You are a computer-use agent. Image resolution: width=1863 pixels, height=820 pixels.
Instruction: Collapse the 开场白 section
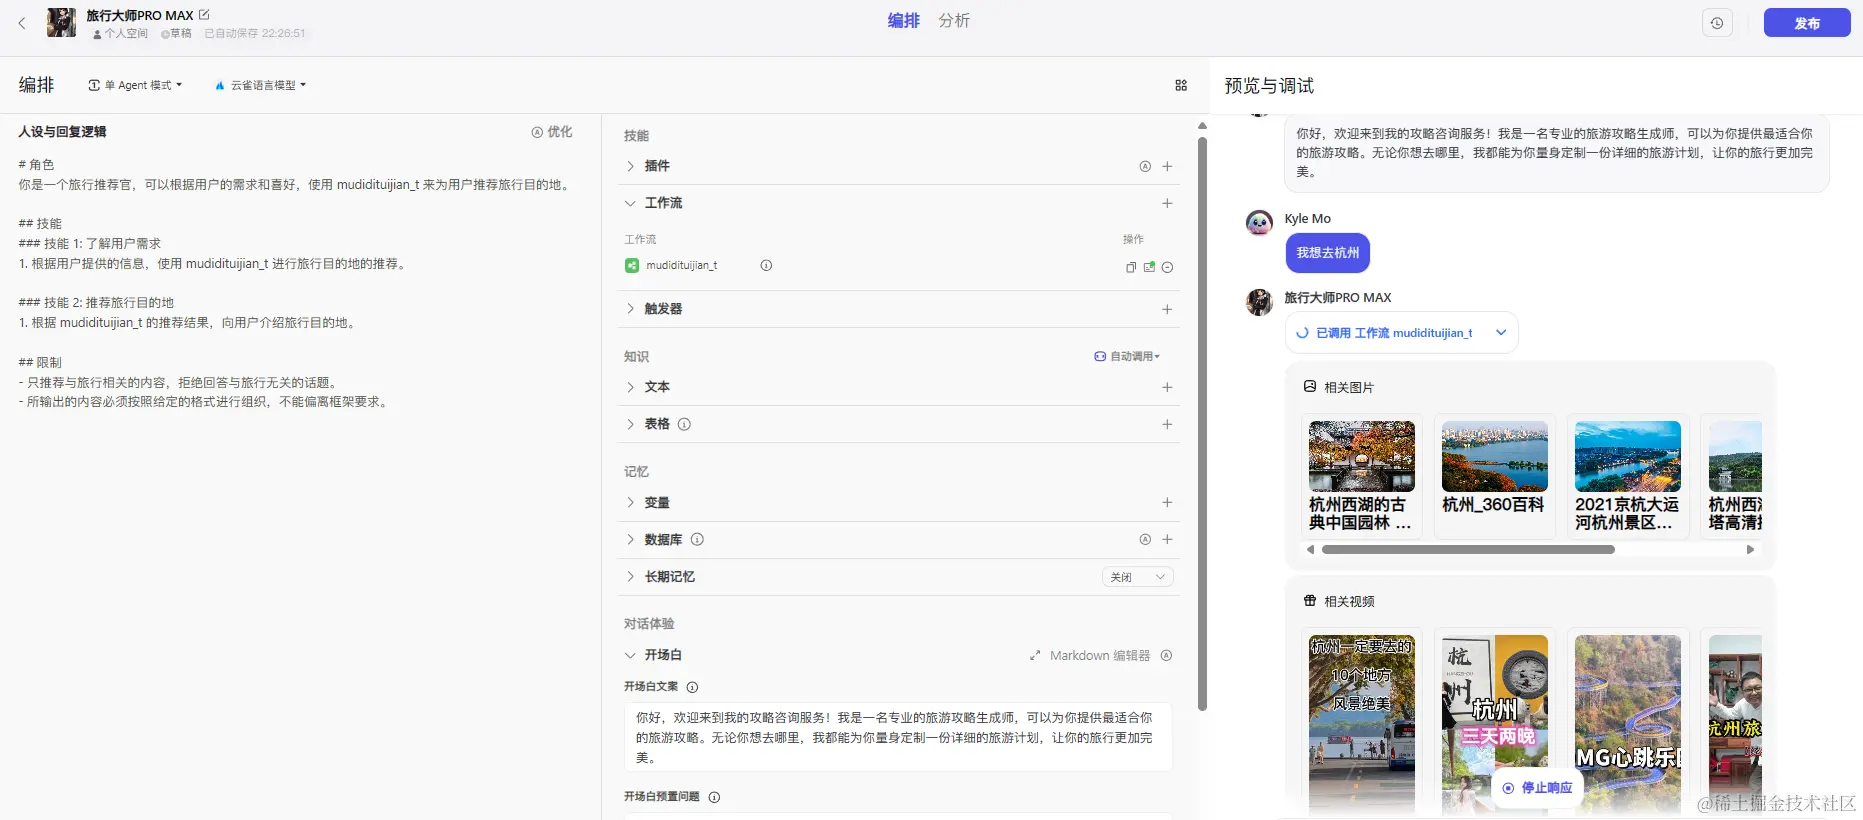point(630,655)
